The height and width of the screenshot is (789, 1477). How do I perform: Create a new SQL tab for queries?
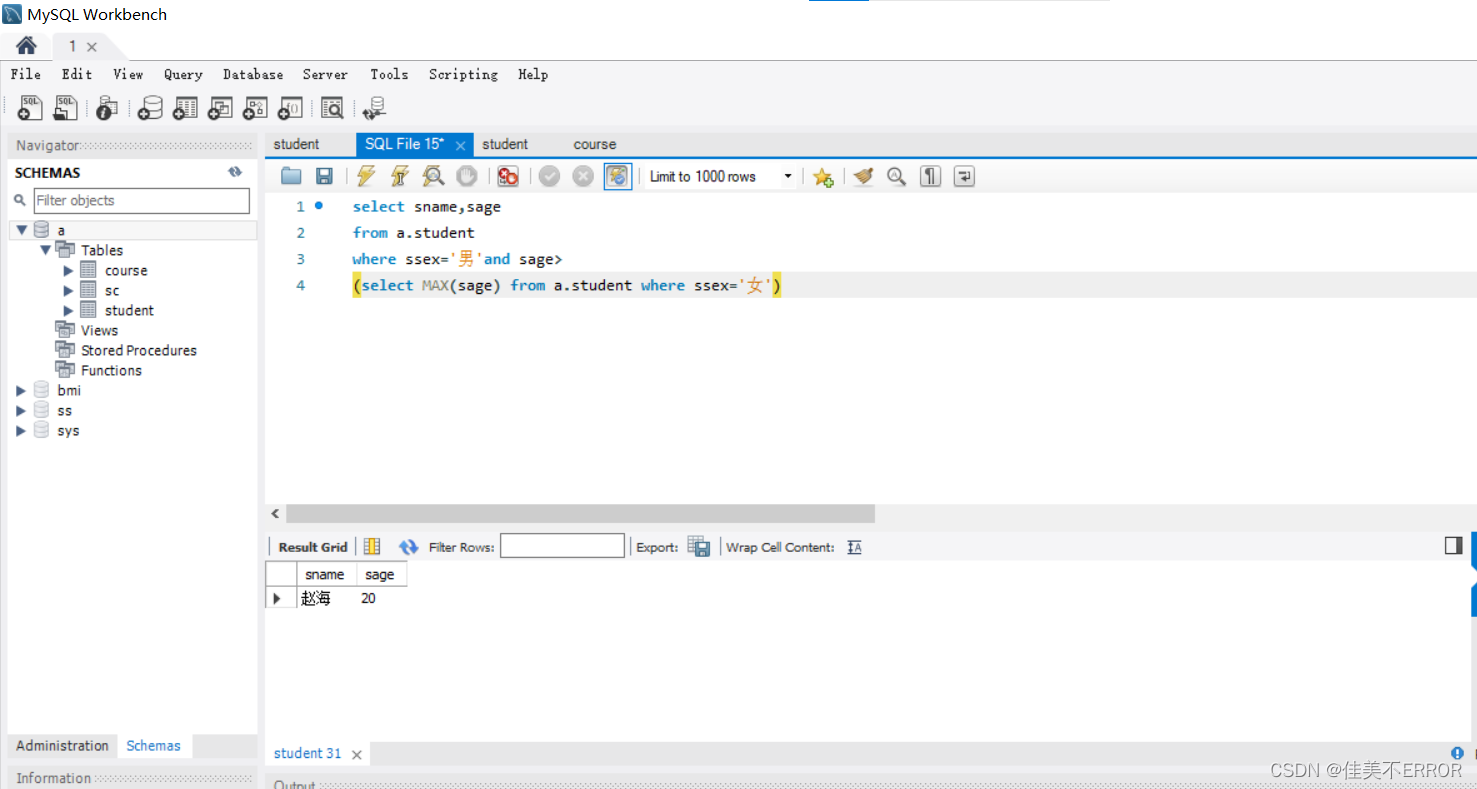pyautogui.click(x=30, y=108)
